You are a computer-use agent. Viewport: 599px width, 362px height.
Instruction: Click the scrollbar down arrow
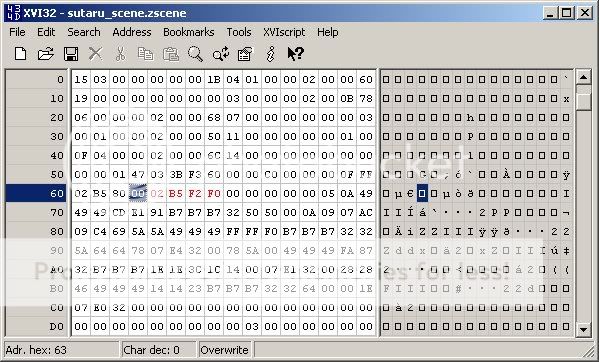coord(583,329)
